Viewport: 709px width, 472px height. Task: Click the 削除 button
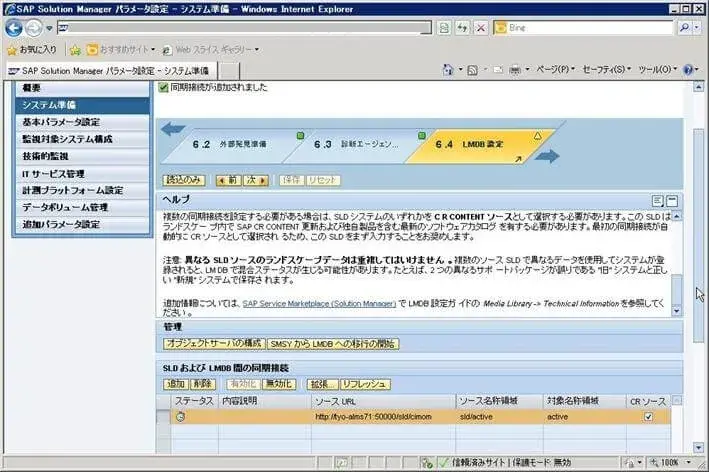coord(203,384)
